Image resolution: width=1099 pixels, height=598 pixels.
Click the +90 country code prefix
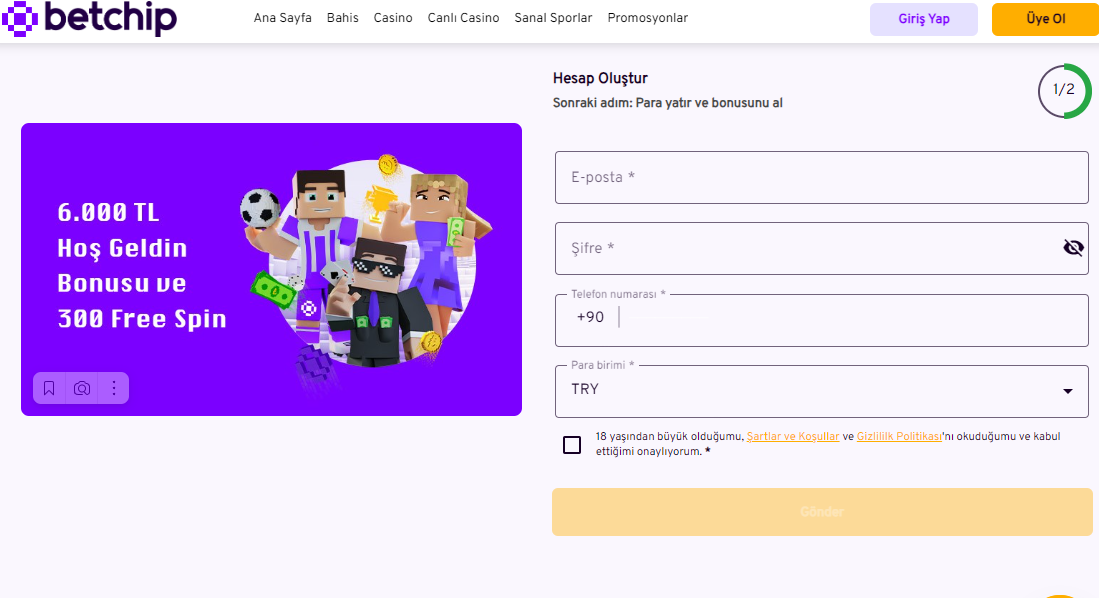click(x=590, y=317)
